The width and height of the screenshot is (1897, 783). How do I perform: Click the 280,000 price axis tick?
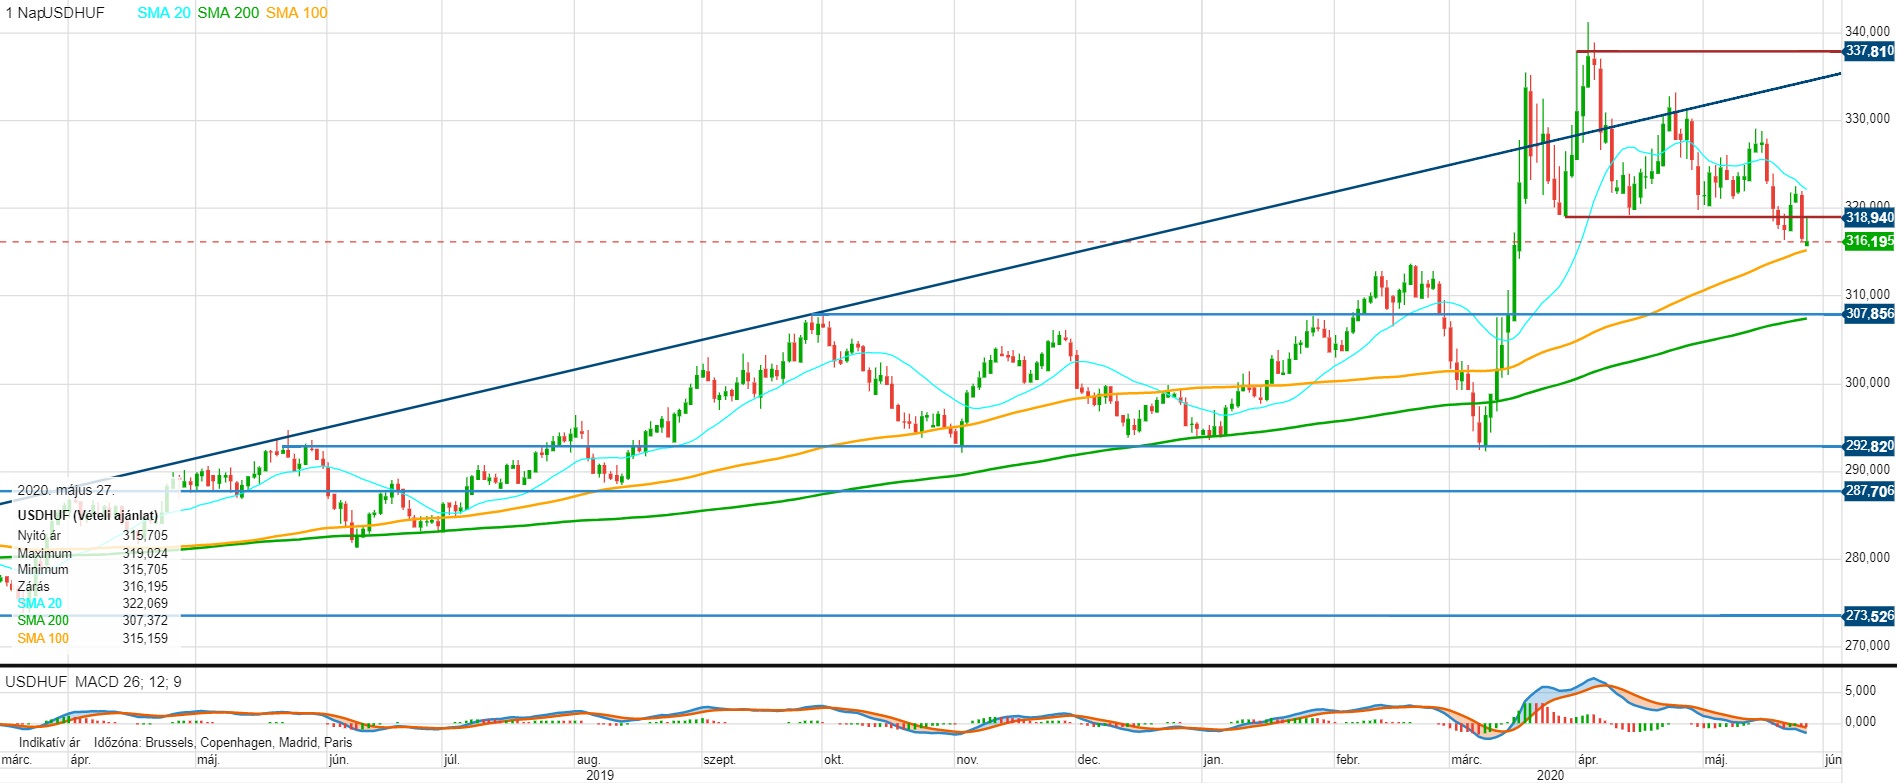point(1867,558)
